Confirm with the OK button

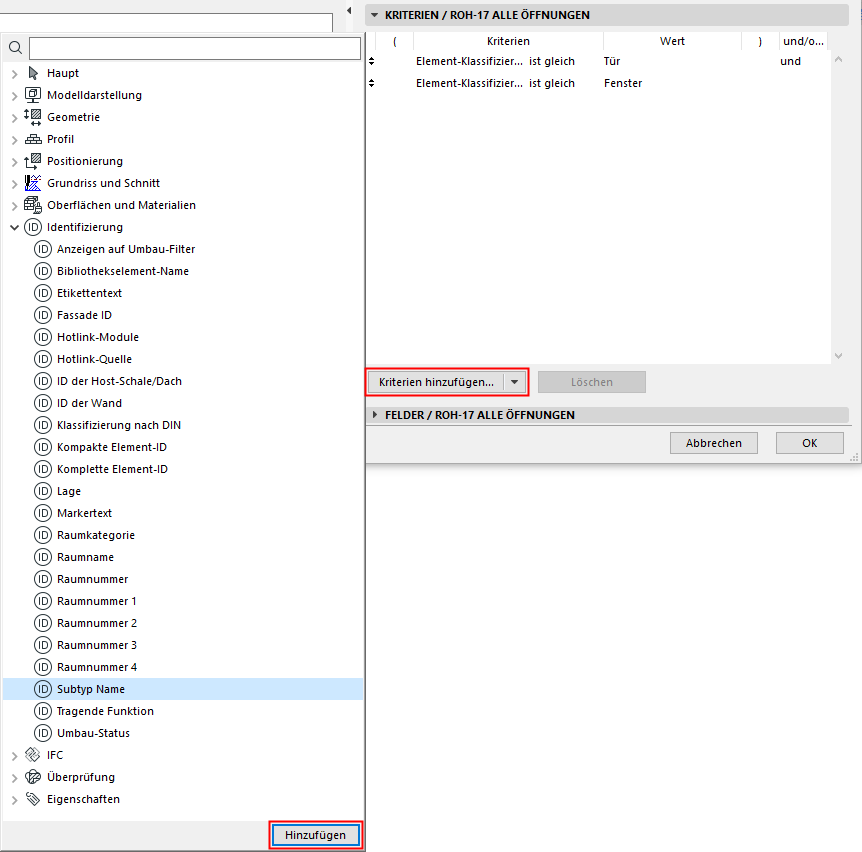tap(810, 443)
